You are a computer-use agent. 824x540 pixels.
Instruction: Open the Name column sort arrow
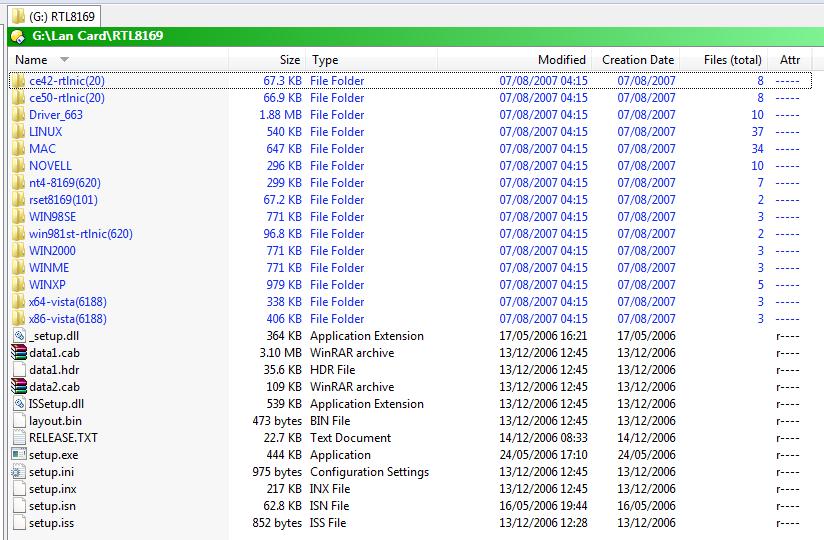pyautogui.click(x=64, y=60)
